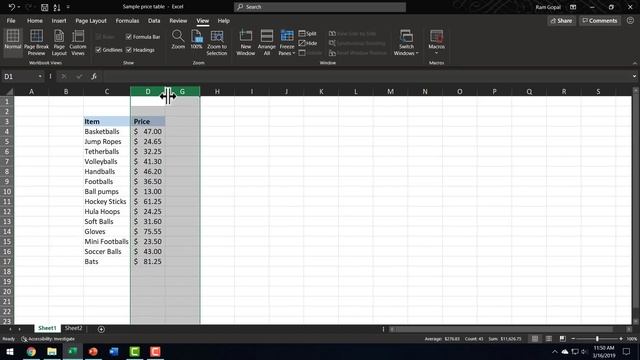The height and width of the screenshot is (360, 640).
Task: Switch to the Review ribbon tab
Action: tap(178, 21)
